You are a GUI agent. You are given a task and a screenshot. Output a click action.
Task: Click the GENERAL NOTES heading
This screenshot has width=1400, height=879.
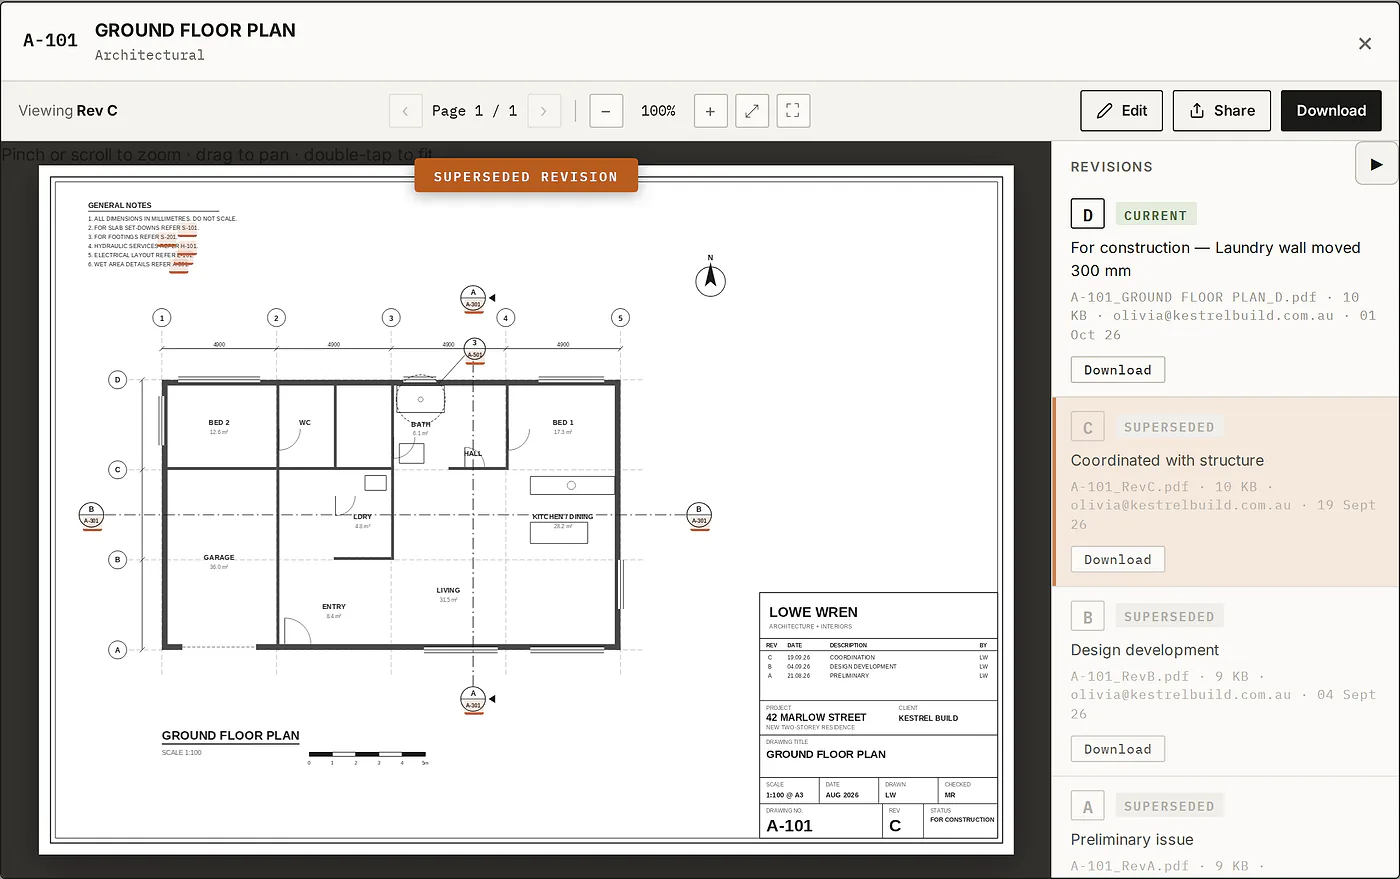click(120, 205)
